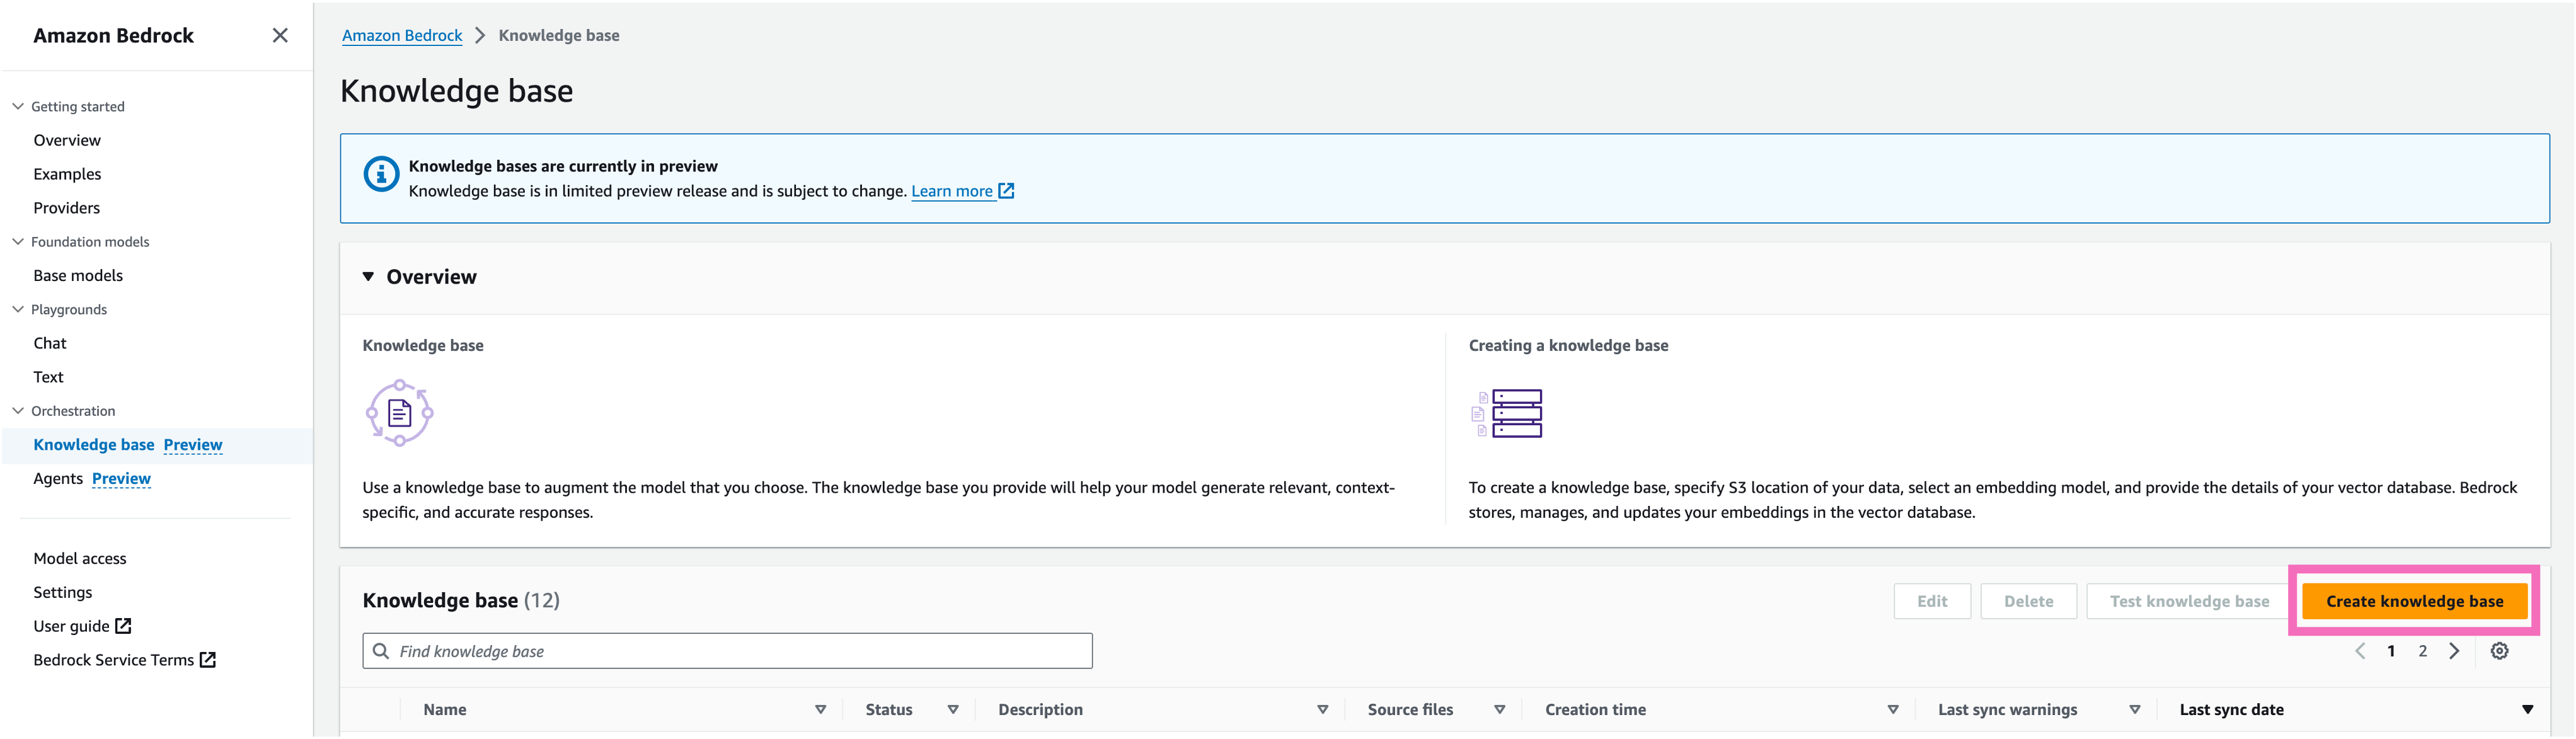
Task: Click the search magnifier icon
Action: (x=381, y=651)
